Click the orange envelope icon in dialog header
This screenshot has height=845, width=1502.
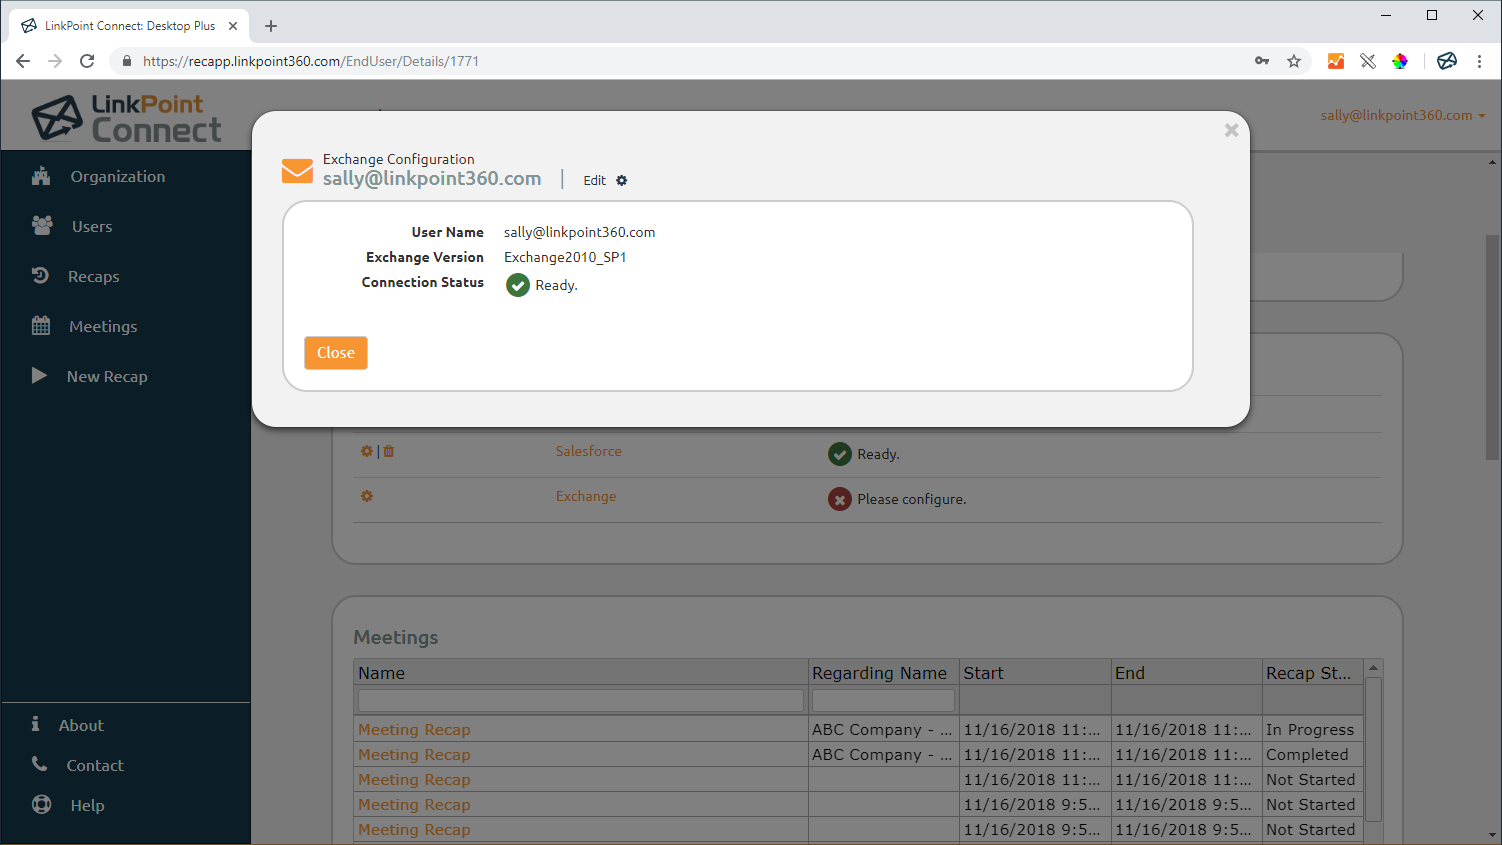pos(297,171)
